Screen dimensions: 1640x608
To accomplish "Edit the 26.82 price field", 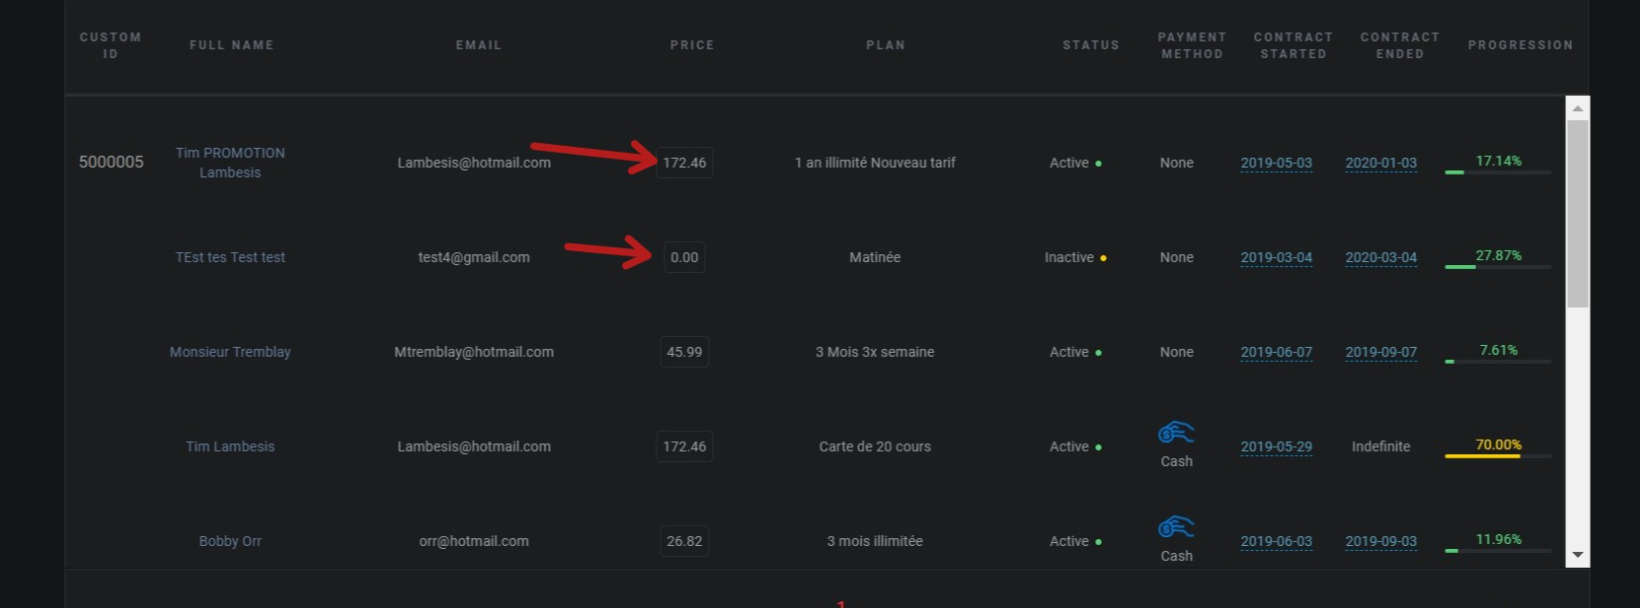I will 684,541.
